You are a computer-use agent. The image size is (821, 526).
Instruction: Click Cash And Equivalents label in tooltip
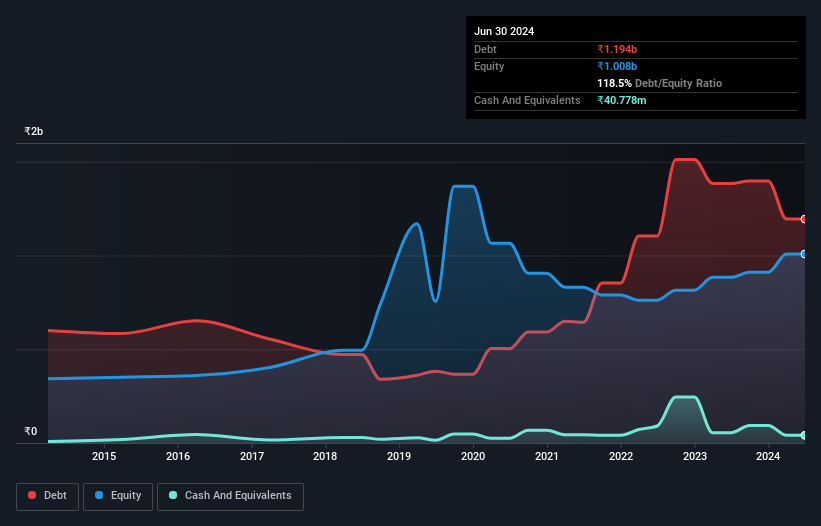527,100
